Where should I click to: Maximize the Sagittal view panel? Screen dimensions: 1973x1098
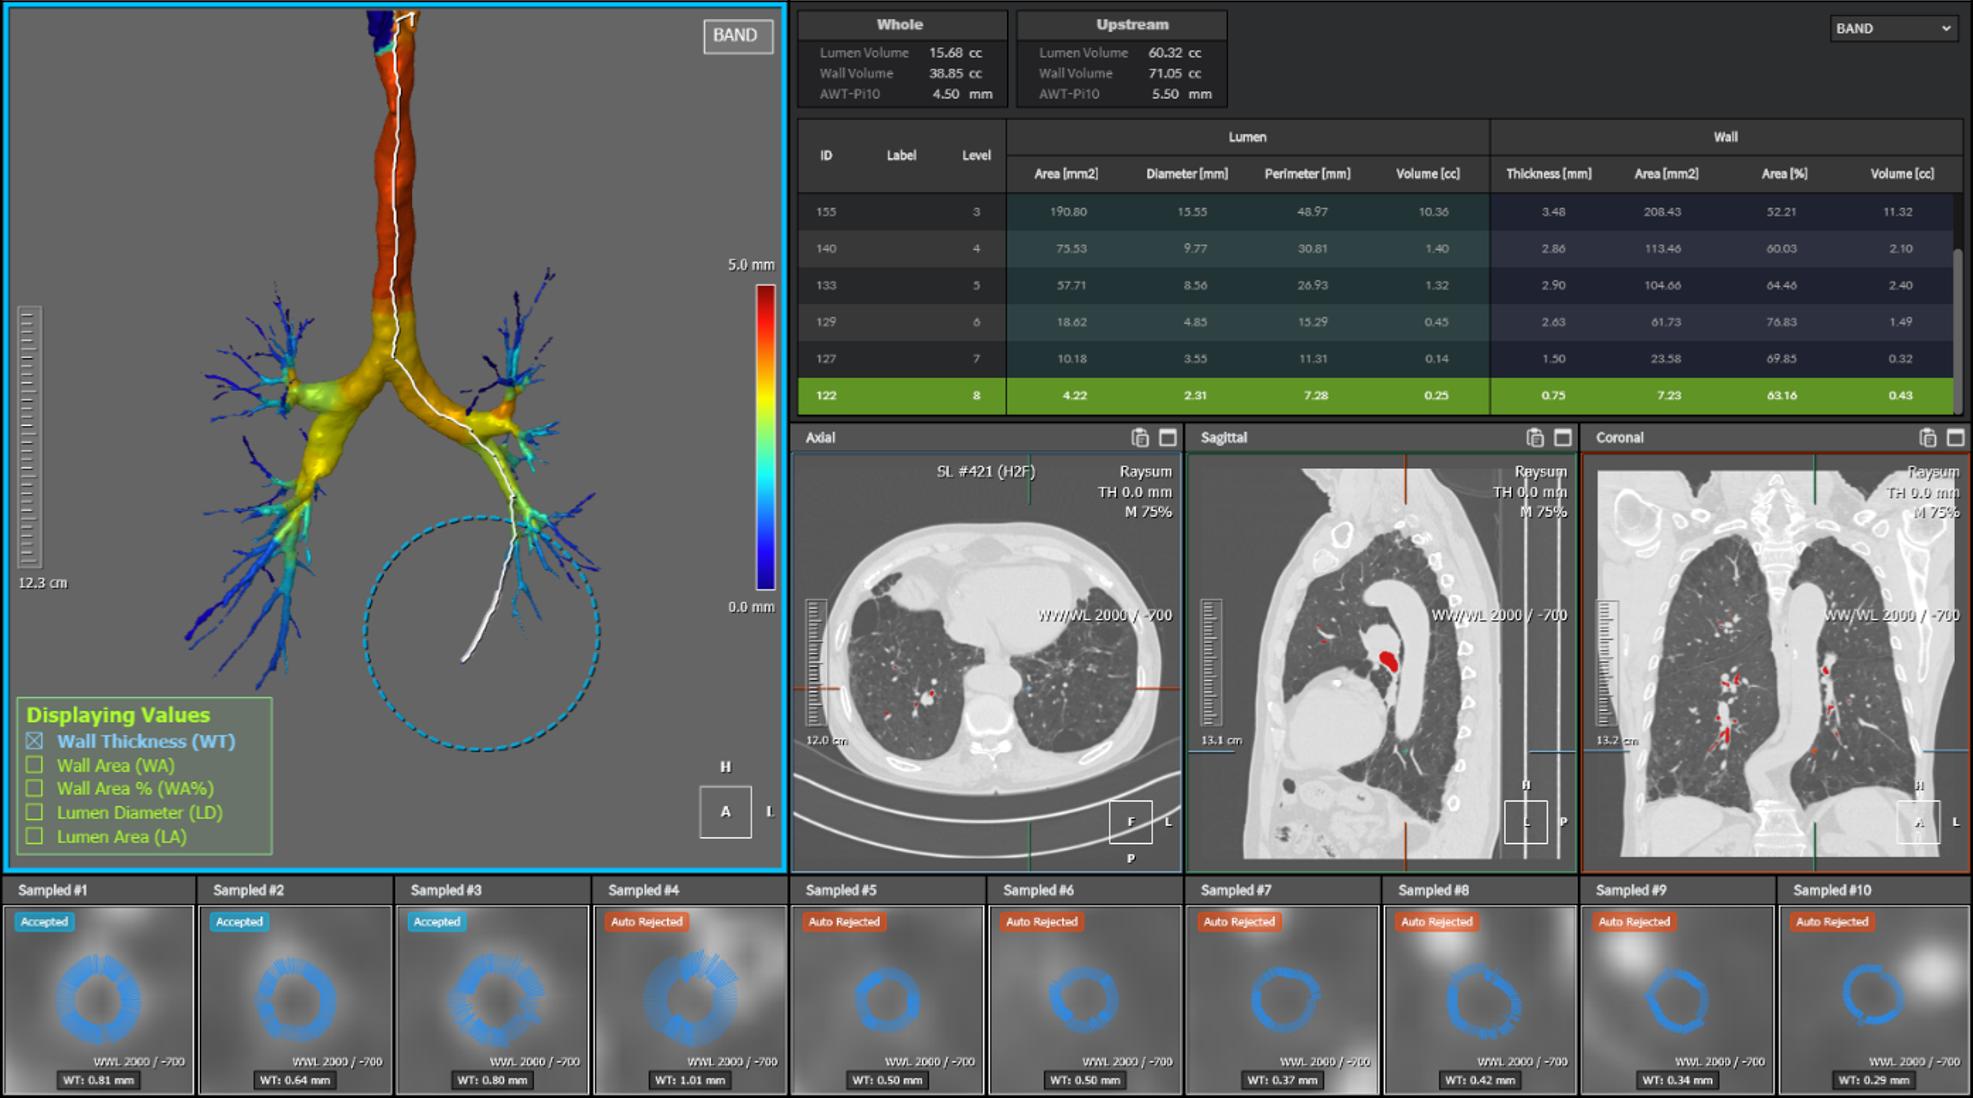1562,437
